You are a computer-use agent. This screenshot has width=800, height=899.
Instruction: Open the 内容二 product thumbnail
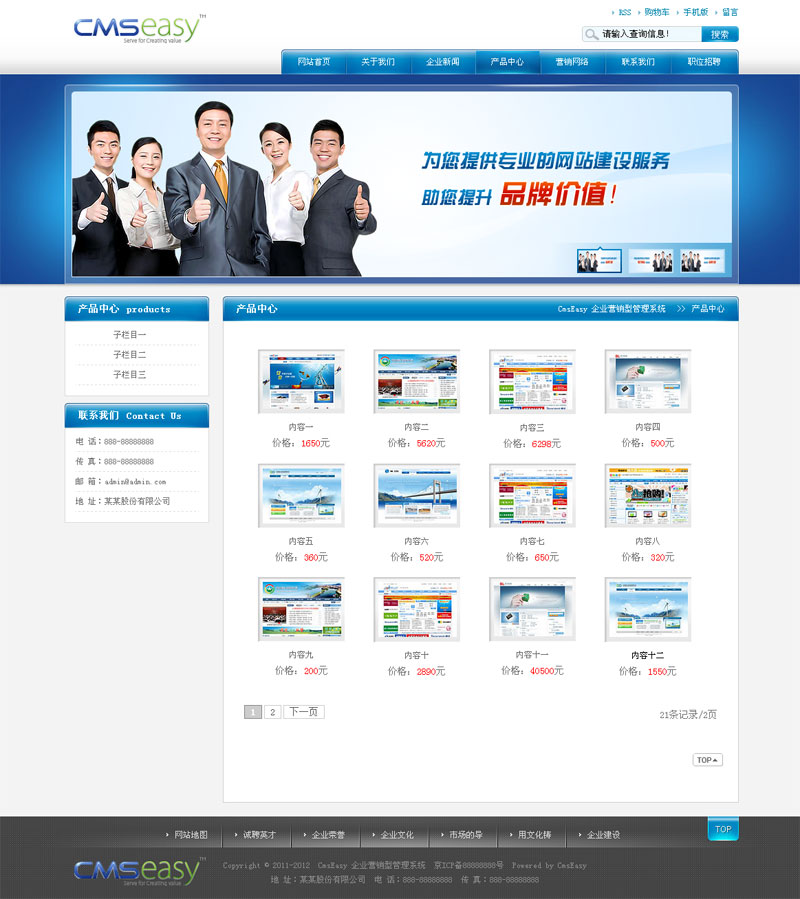tap(417, 381)
